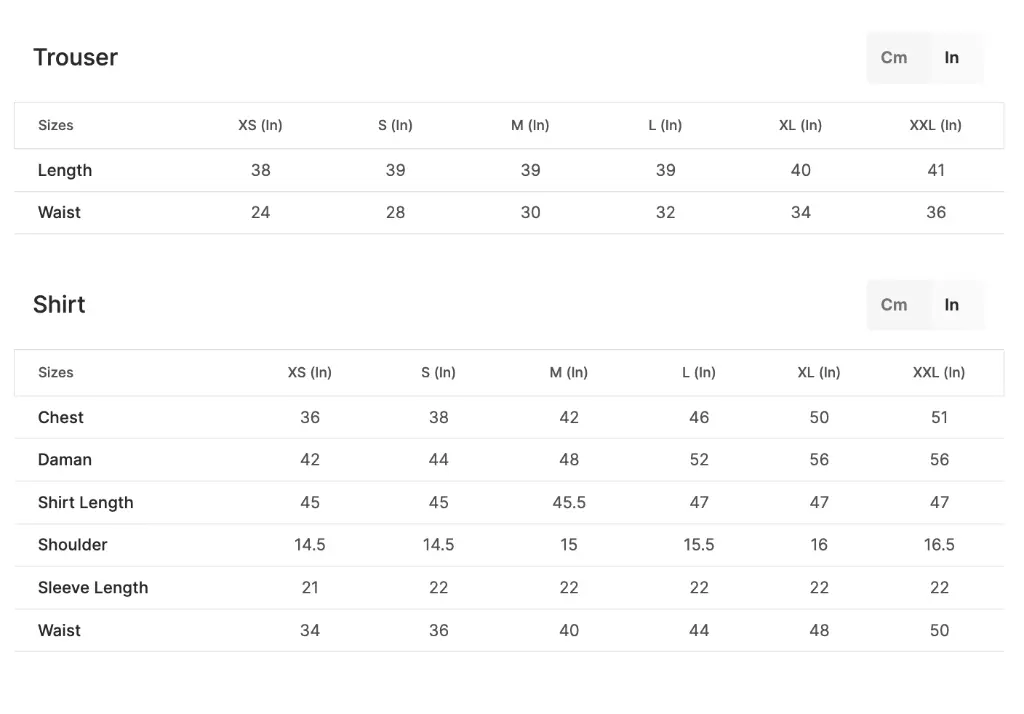This screenshot has height=714, width=1024.
Task: Select the Shirt Length row label
Action: tap(85, 502)
